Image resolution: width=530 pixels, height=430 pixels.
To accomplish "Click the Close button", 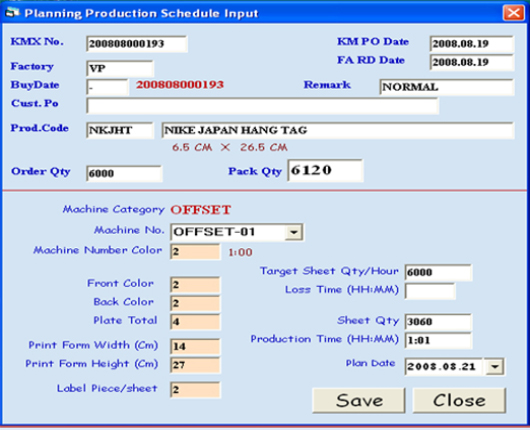I will pos(459,401).
